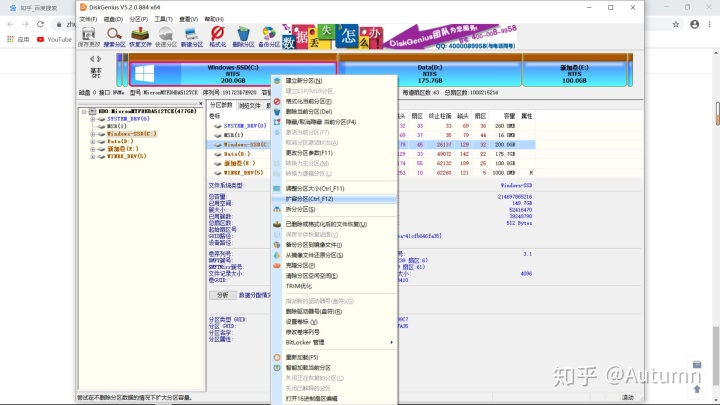This screenshot has height=405, width=720.
Task: Go to next disk with right arrow
Action: [99, 59]
